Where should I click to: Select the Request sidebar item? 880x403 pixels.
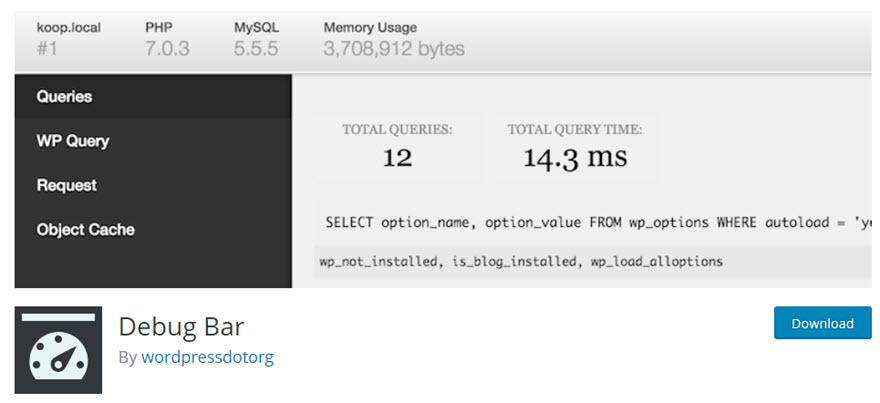tap(67, 185)
